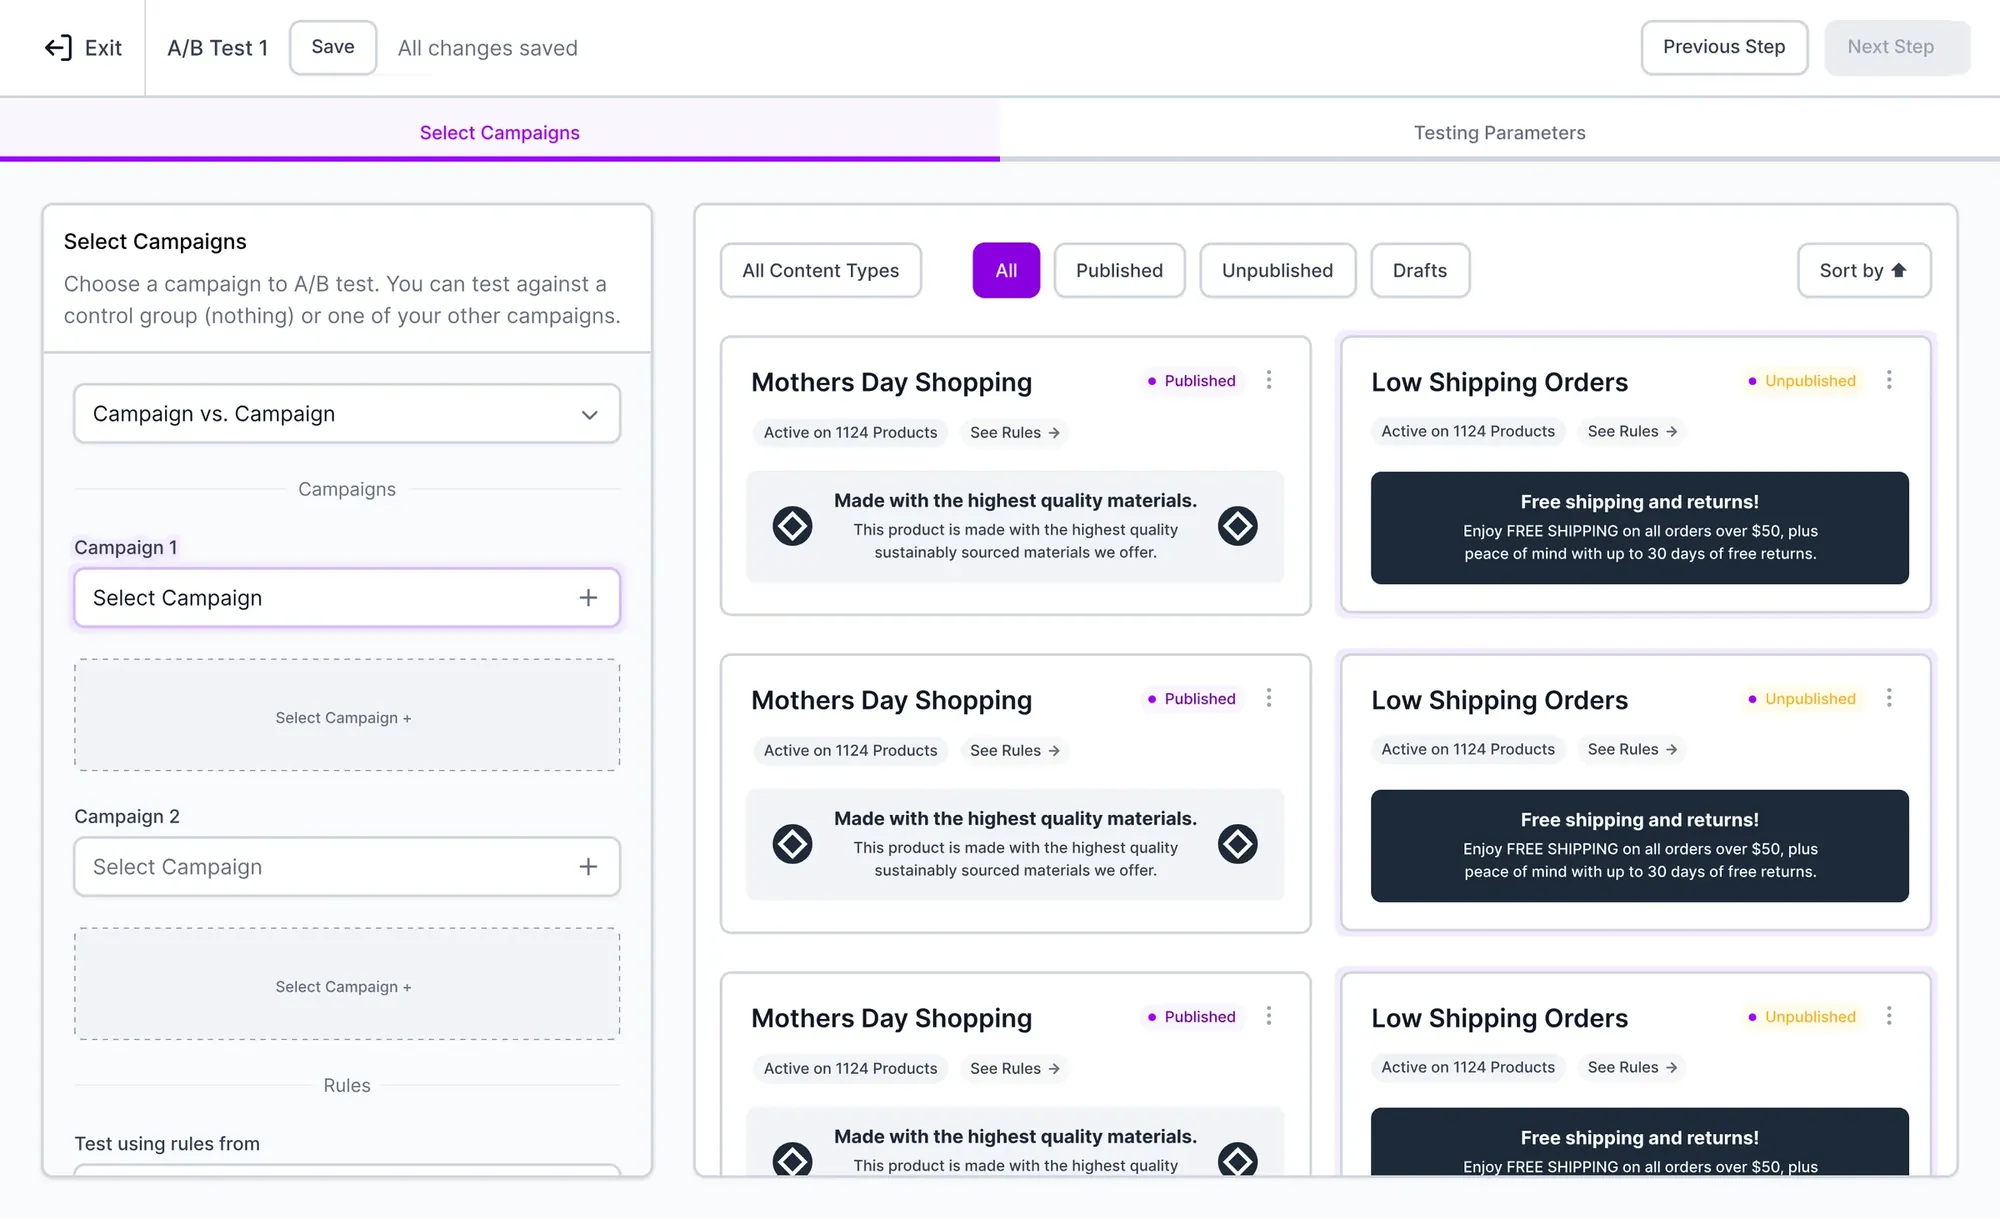Open kebab menu on top Low Shipping Orders card
Screen dimensions: 2000x1219
(x=1889, y=380)
